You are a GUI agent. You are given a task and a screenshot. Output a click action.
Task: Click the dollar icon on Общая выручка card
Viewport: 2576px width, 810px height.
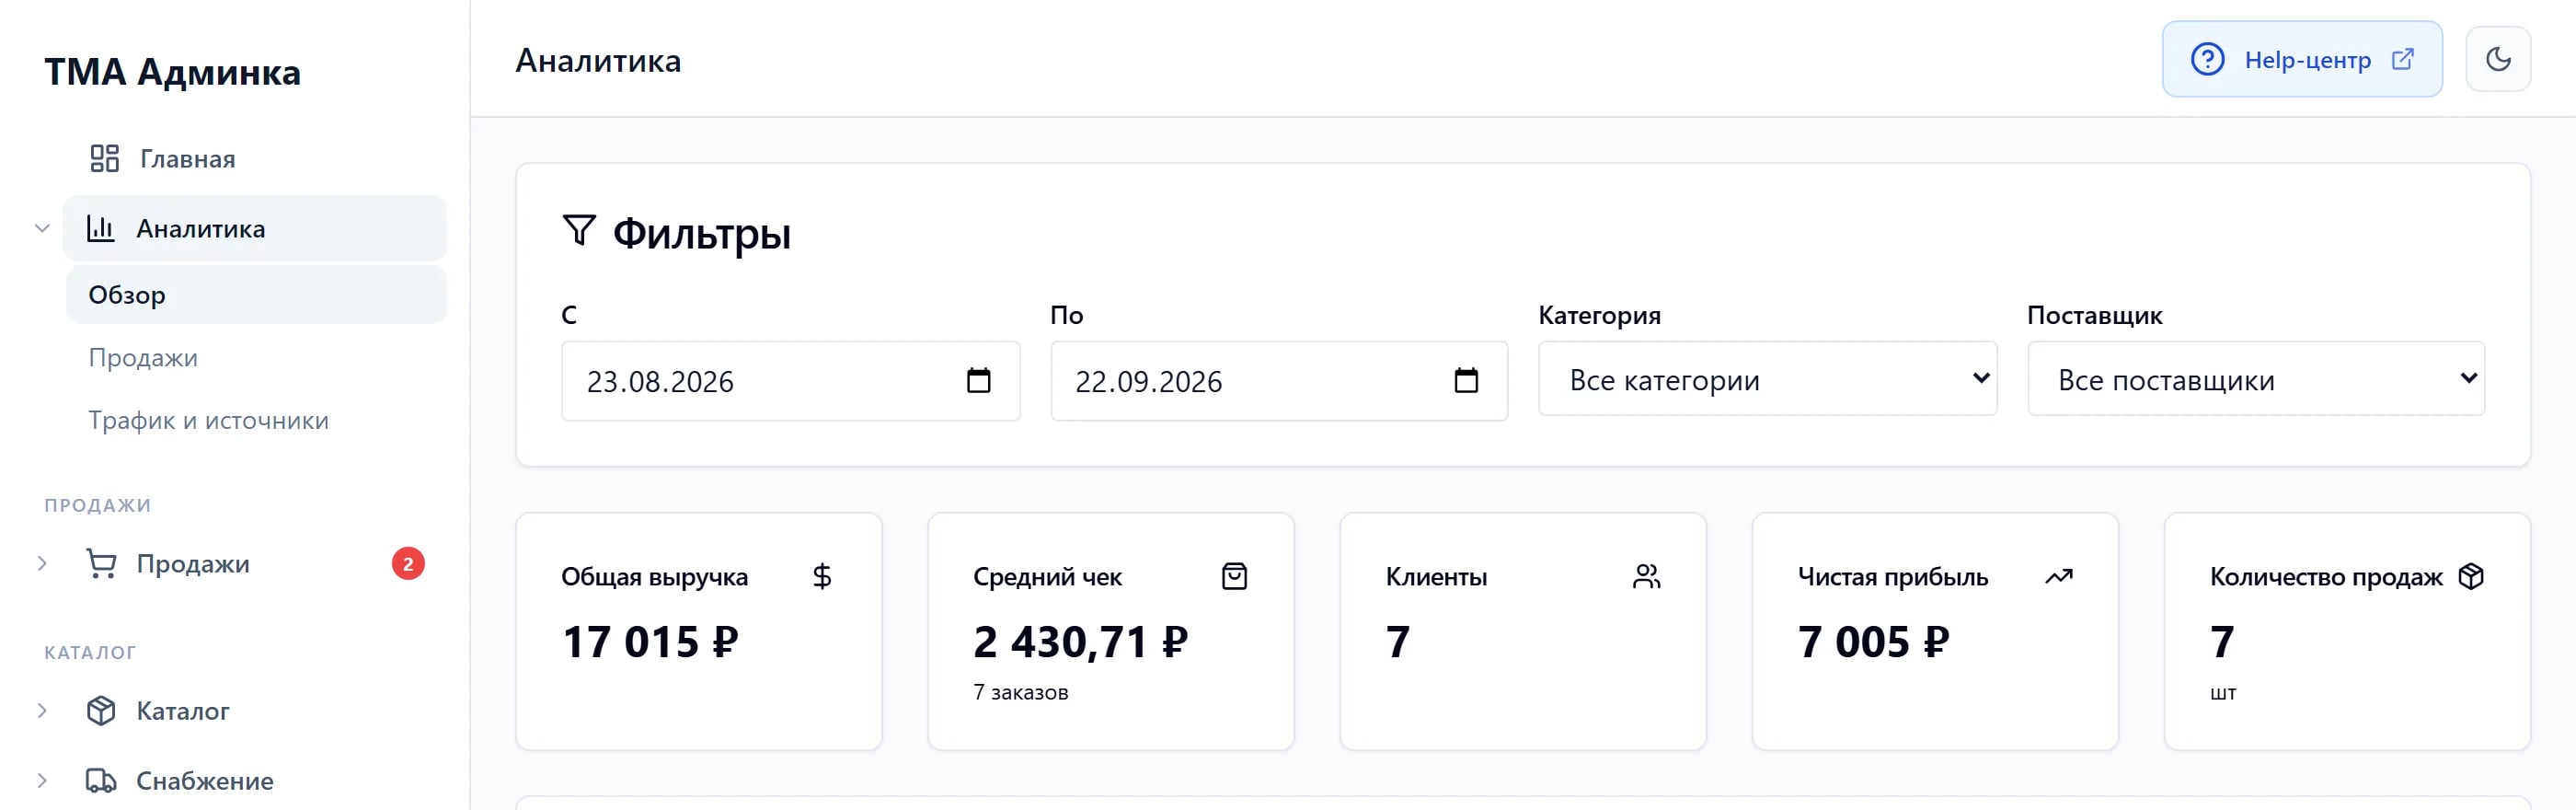(x=822, y=576)
